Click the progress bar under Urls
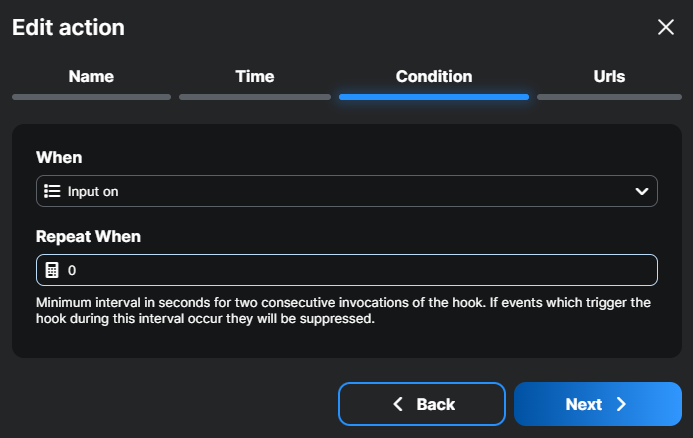The height and width of the screenshot is (438, 693). click(x=609, y=97)
